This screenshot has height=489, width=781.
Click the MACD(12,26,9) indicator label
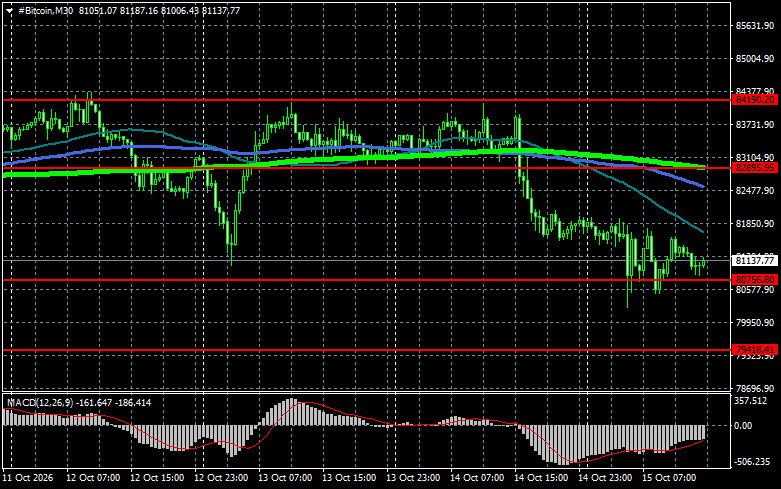click(x=40, y=402)
